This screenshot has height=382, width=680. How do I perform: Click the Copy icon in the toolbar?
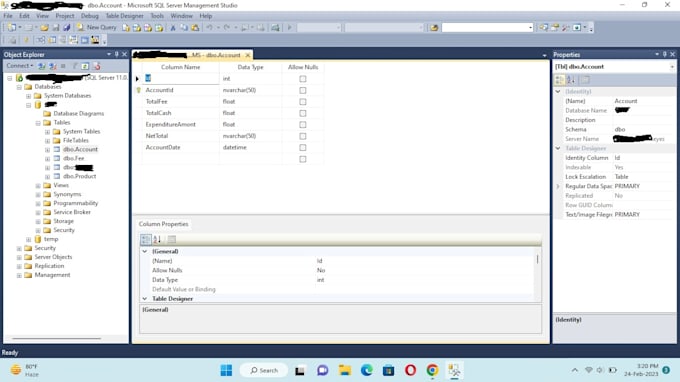click(184, 28)
